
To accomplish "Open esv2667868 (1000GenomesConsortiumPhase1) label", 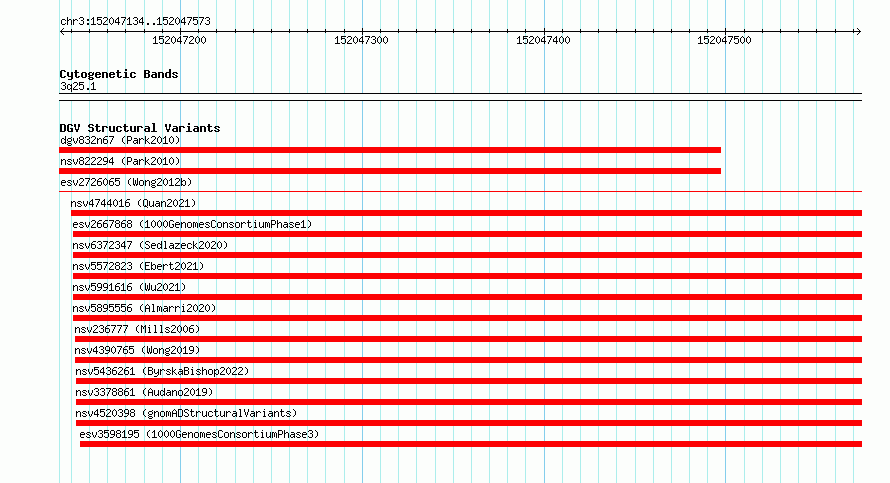I will [x=192, y=224].
